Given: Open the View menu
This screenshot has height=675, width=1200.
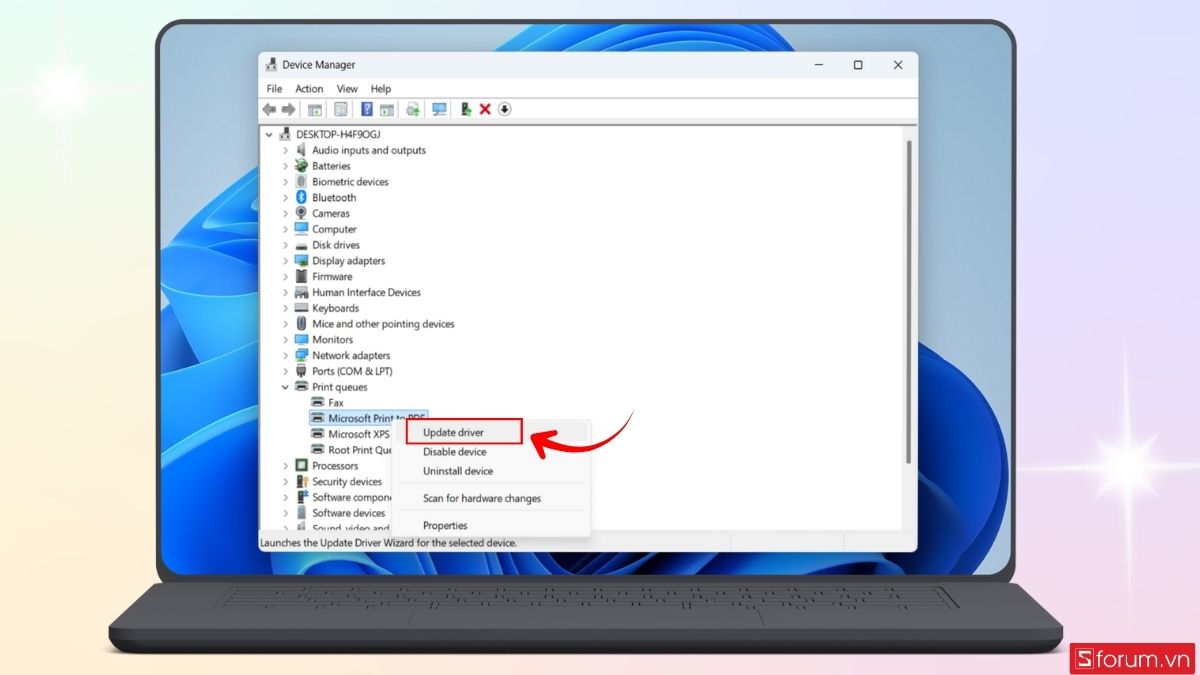Looking at the screenshot, I should [x=346, y=88].
